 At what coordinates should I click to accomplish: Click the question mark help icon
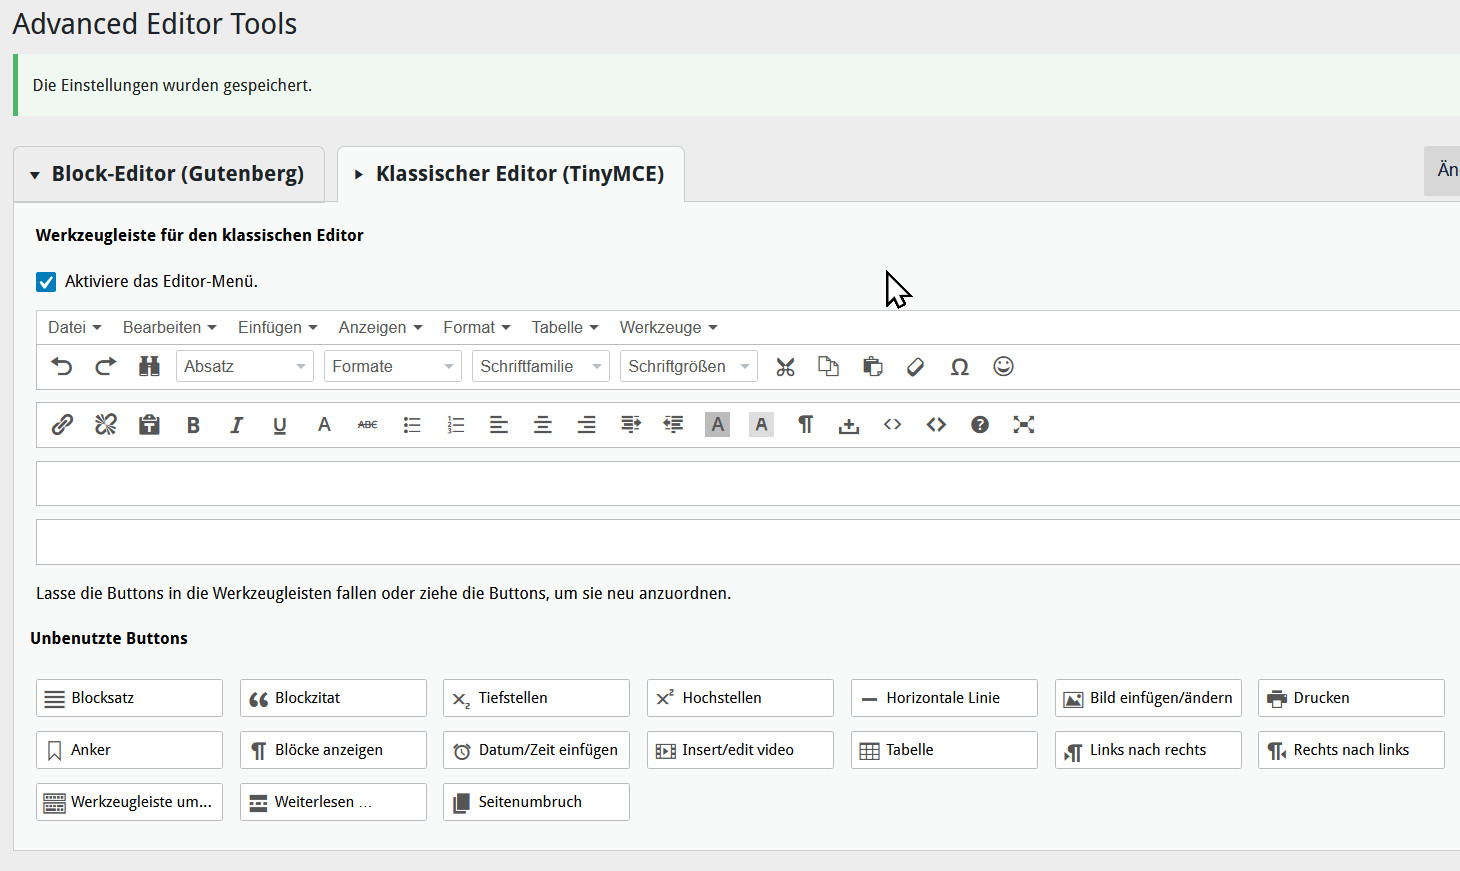[980, 425]
